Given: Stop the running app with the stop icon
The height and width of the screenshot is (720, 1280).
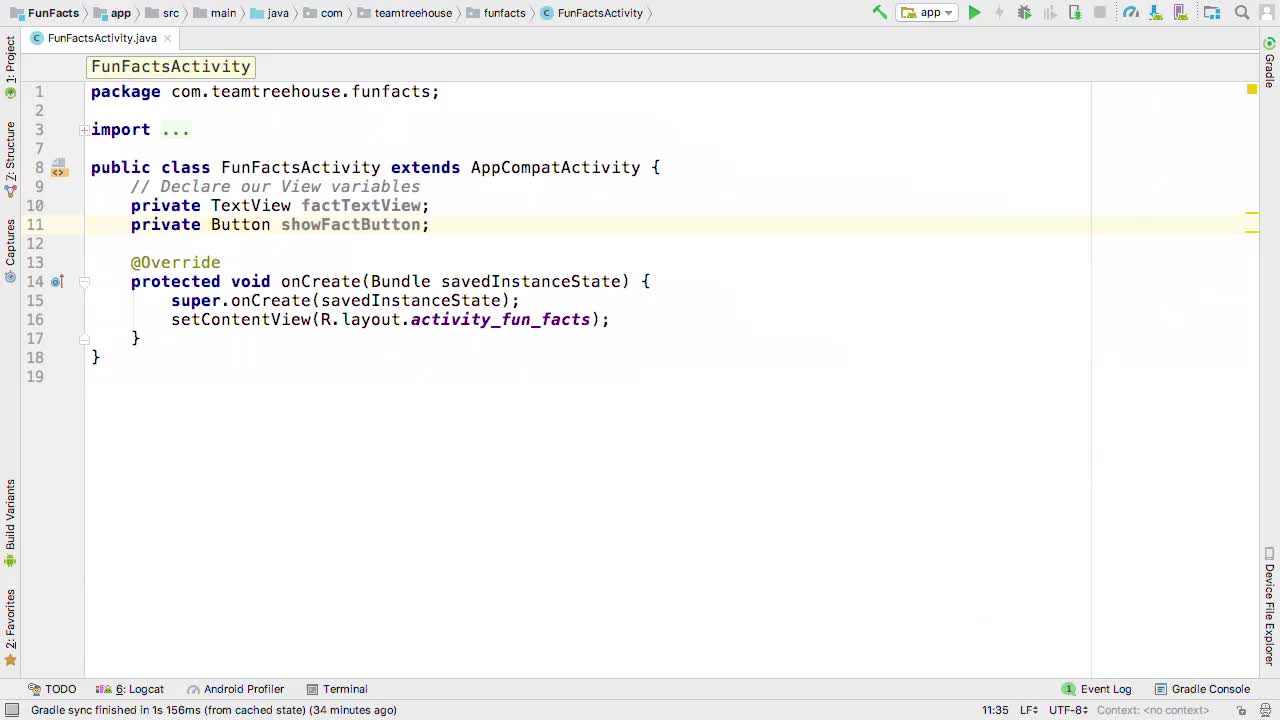Looking at the screenshot, I should click(x=1100, y=12).
